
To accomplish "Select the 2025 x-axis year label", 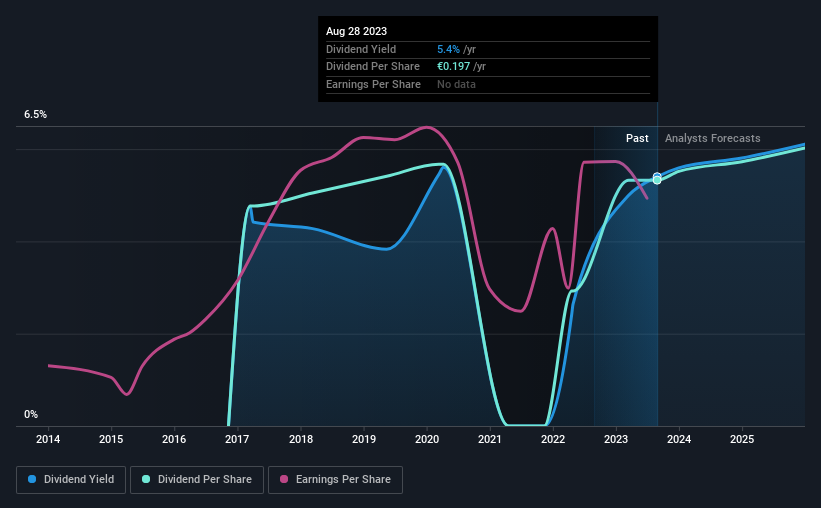I will coord(742,439).
